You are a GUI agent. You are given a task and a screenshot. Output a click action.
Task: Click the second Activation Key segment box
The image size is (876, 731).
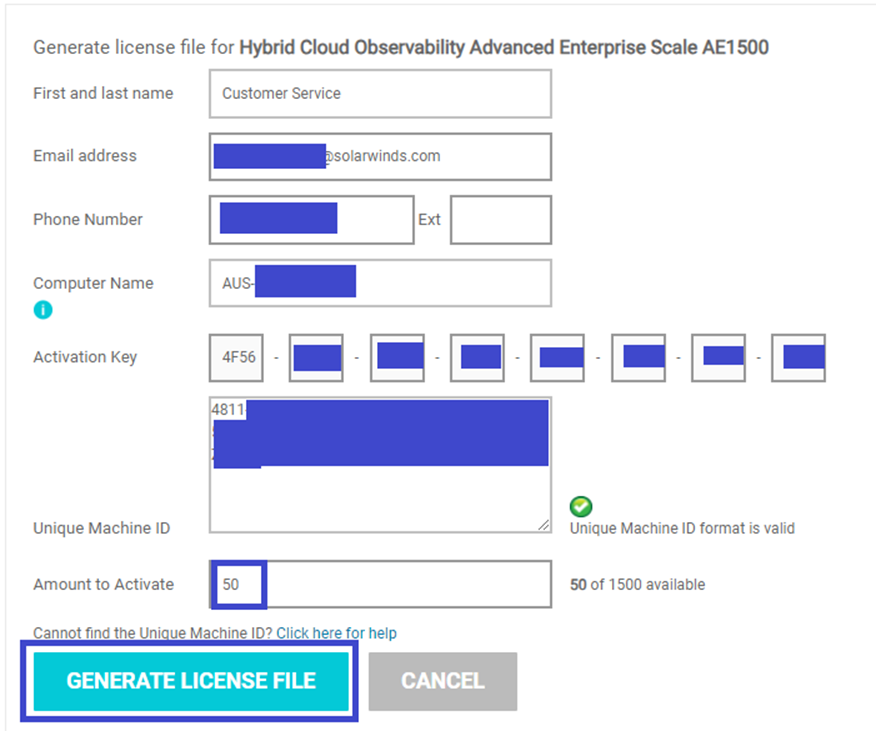tap(316, 358)
